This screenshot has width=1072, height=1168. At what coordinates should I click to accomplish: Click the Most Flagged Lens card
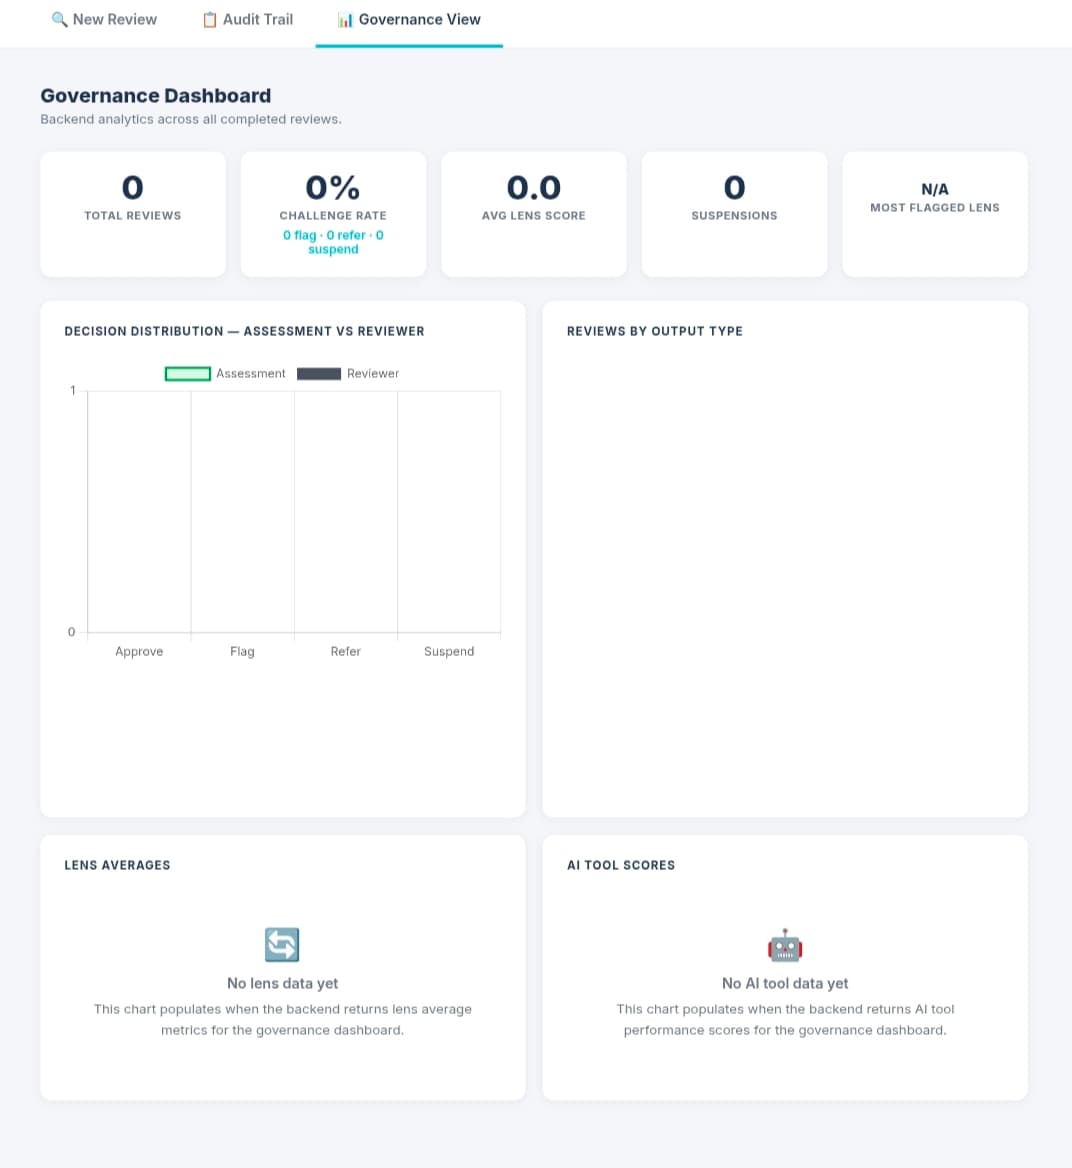pos(935,215)
